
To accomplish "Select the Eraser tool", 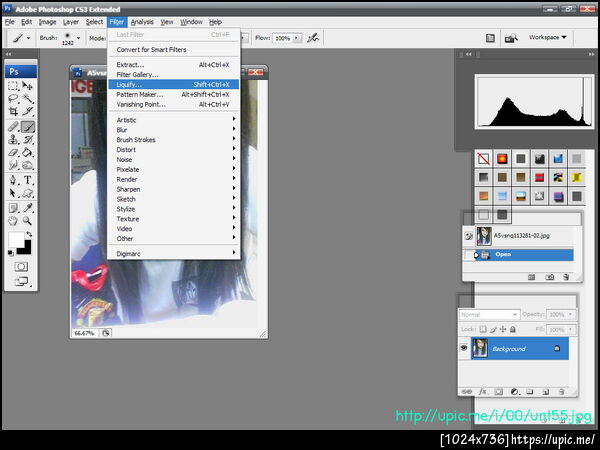I will pos(13,152).
